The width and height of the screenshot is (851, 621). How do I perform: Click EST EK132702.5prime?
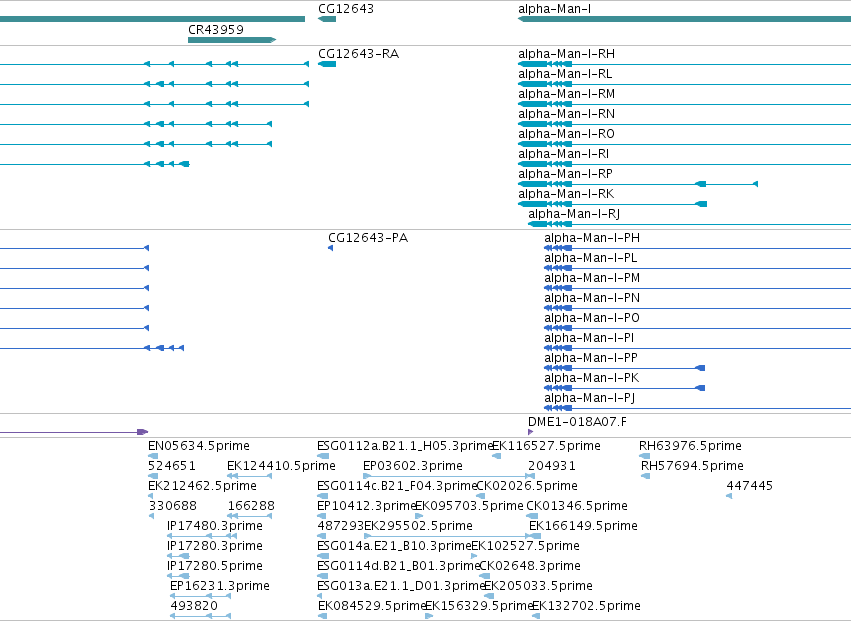587,606
